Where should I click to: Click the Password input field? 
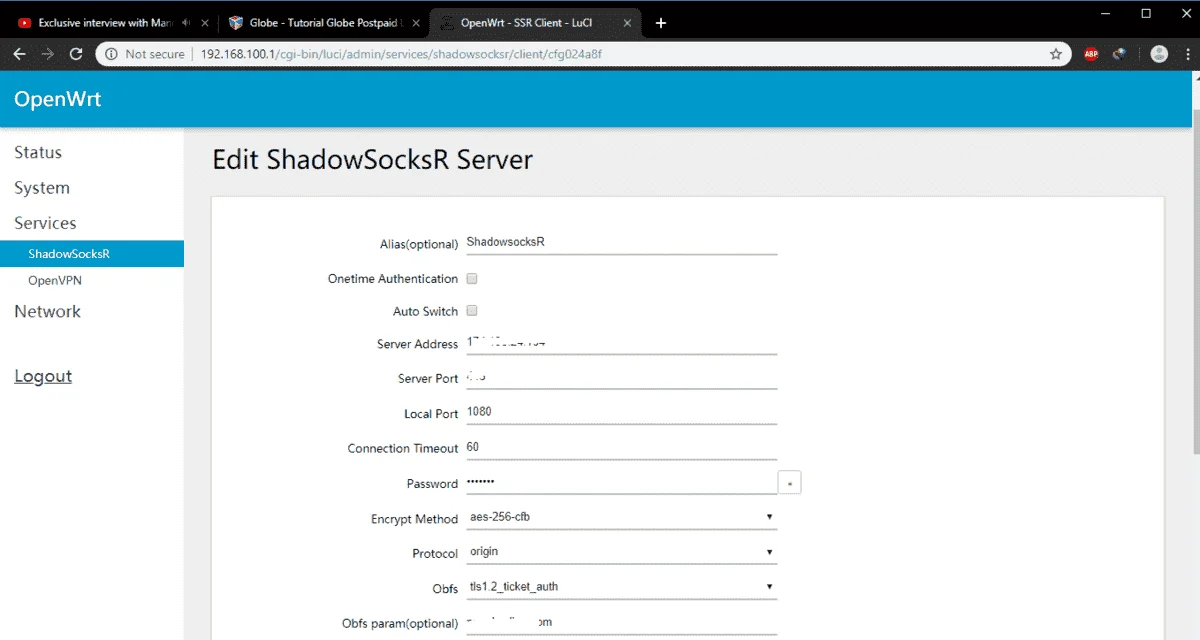622,483
